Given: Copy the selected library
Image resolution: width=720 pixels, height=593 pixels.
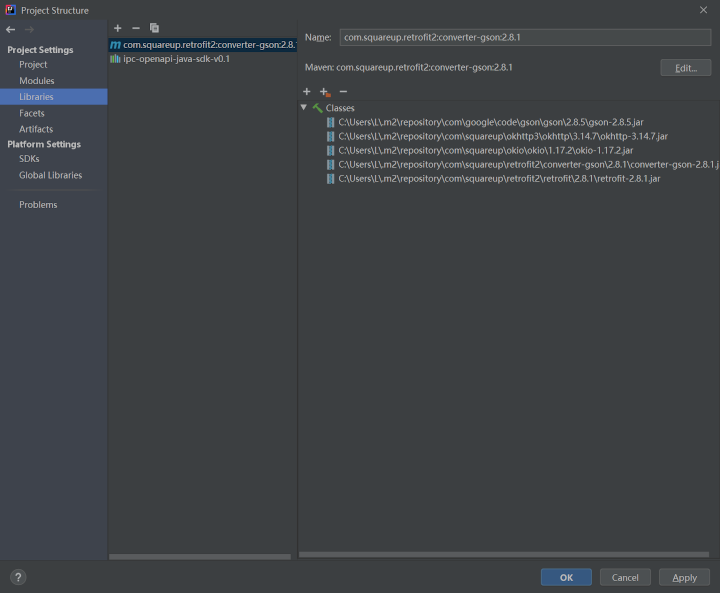Looking at the screenshot, I should [x=154, y=28].
